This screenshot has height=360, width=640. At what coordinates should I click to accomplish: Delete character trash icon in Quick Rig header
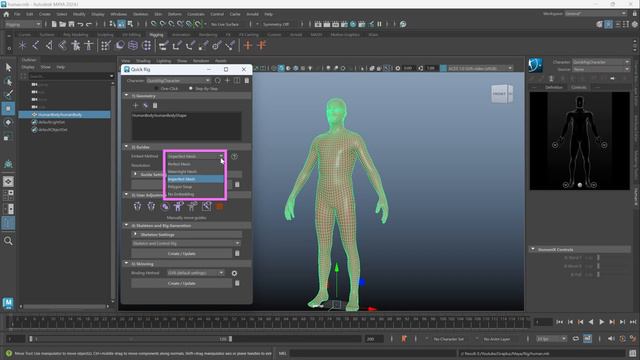[247, 81]
